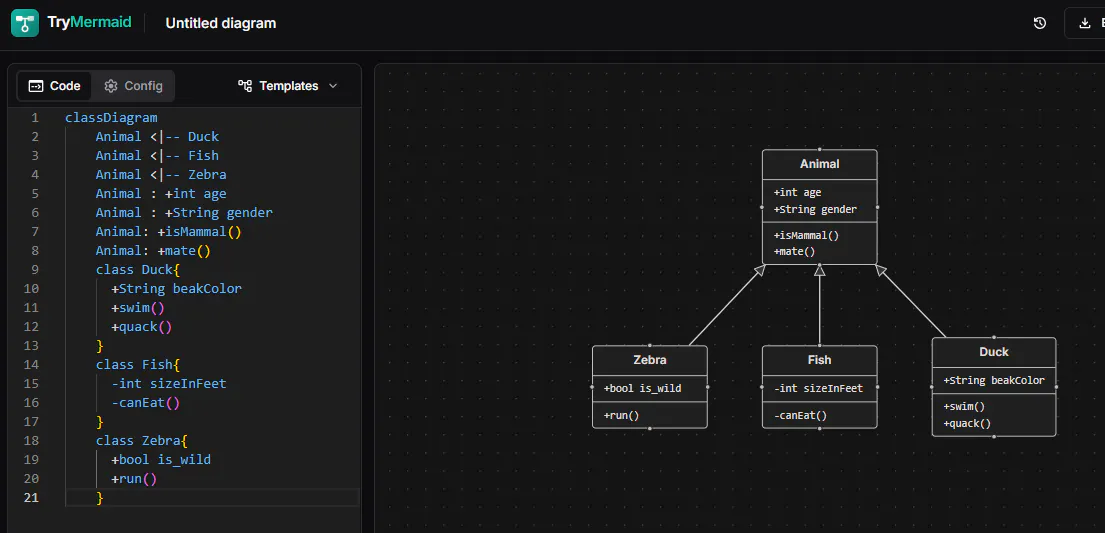Click code line 'Animal: +mate()'
The height and width of the screenshot is (533, 1105).
tap(153, 251)
